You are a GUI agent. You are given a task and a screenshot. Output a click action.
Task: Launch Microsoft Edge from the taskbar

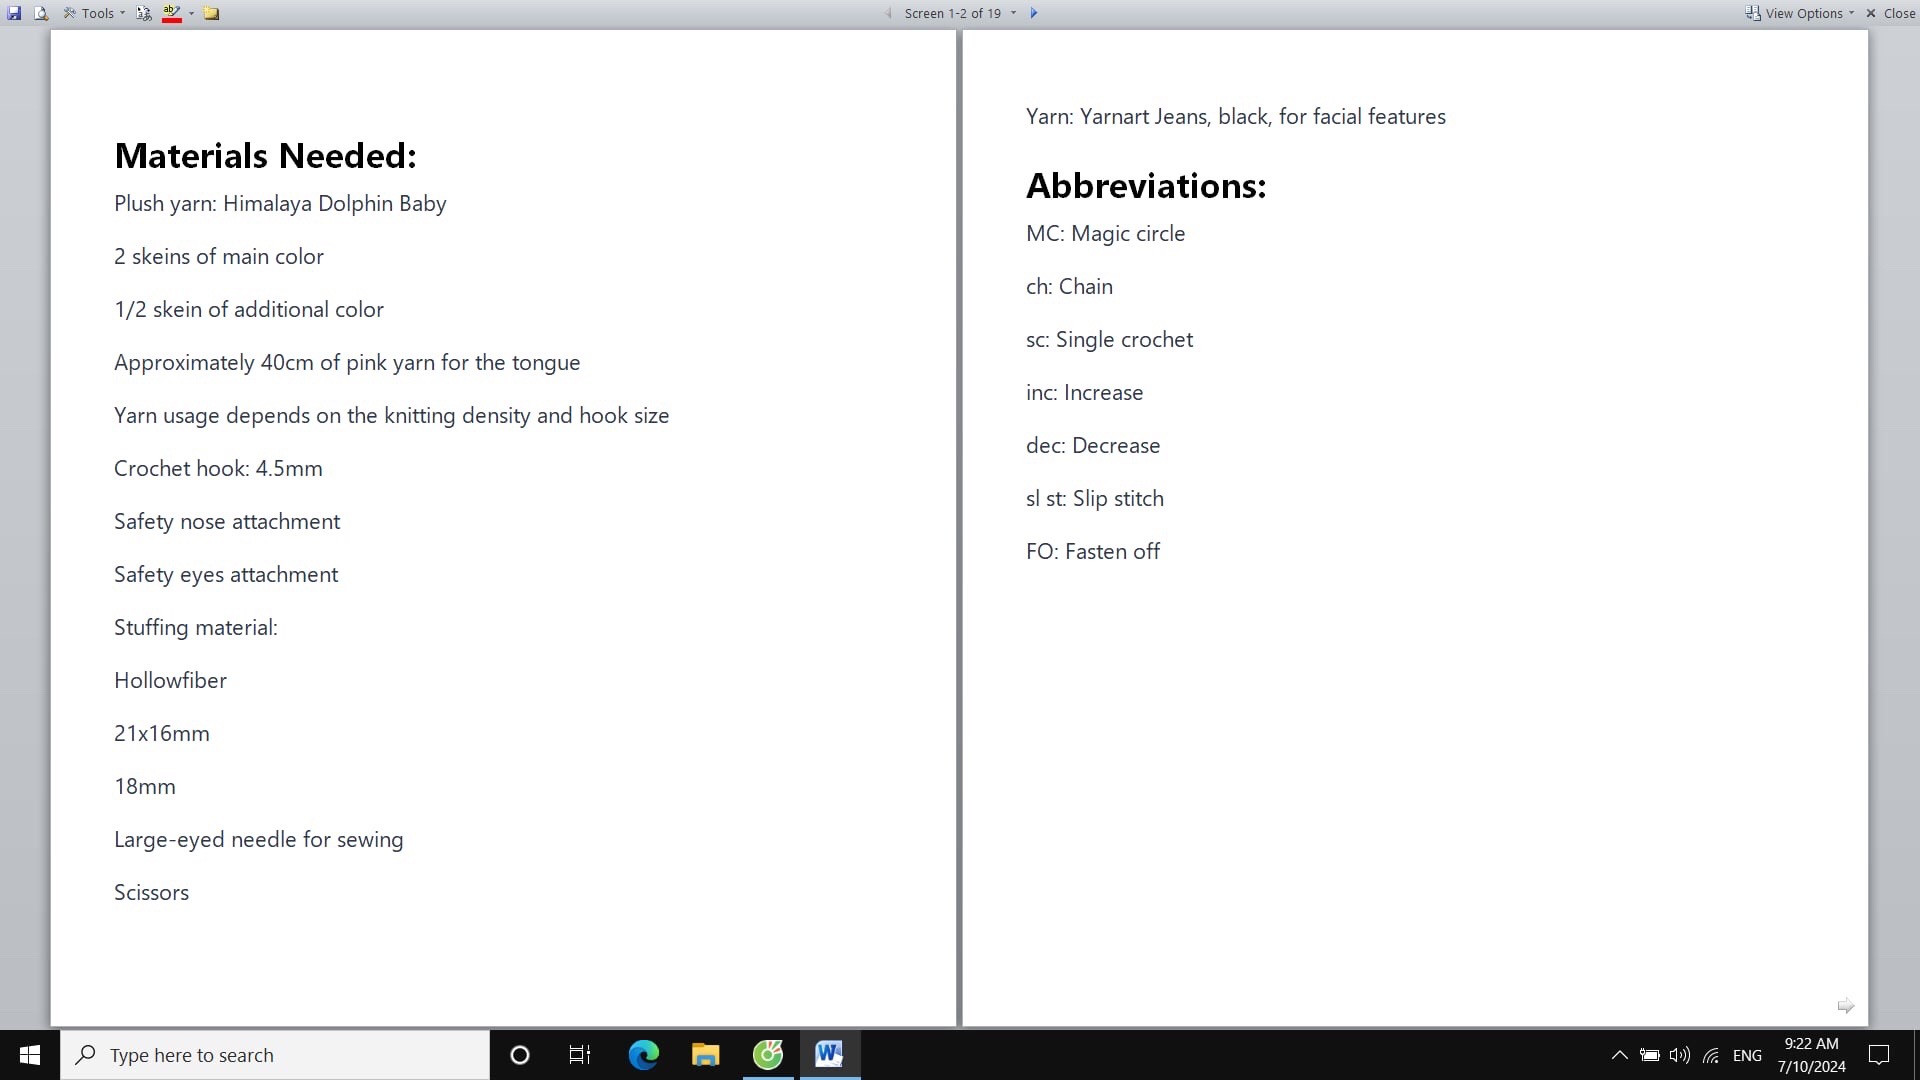coord(643,1055)
